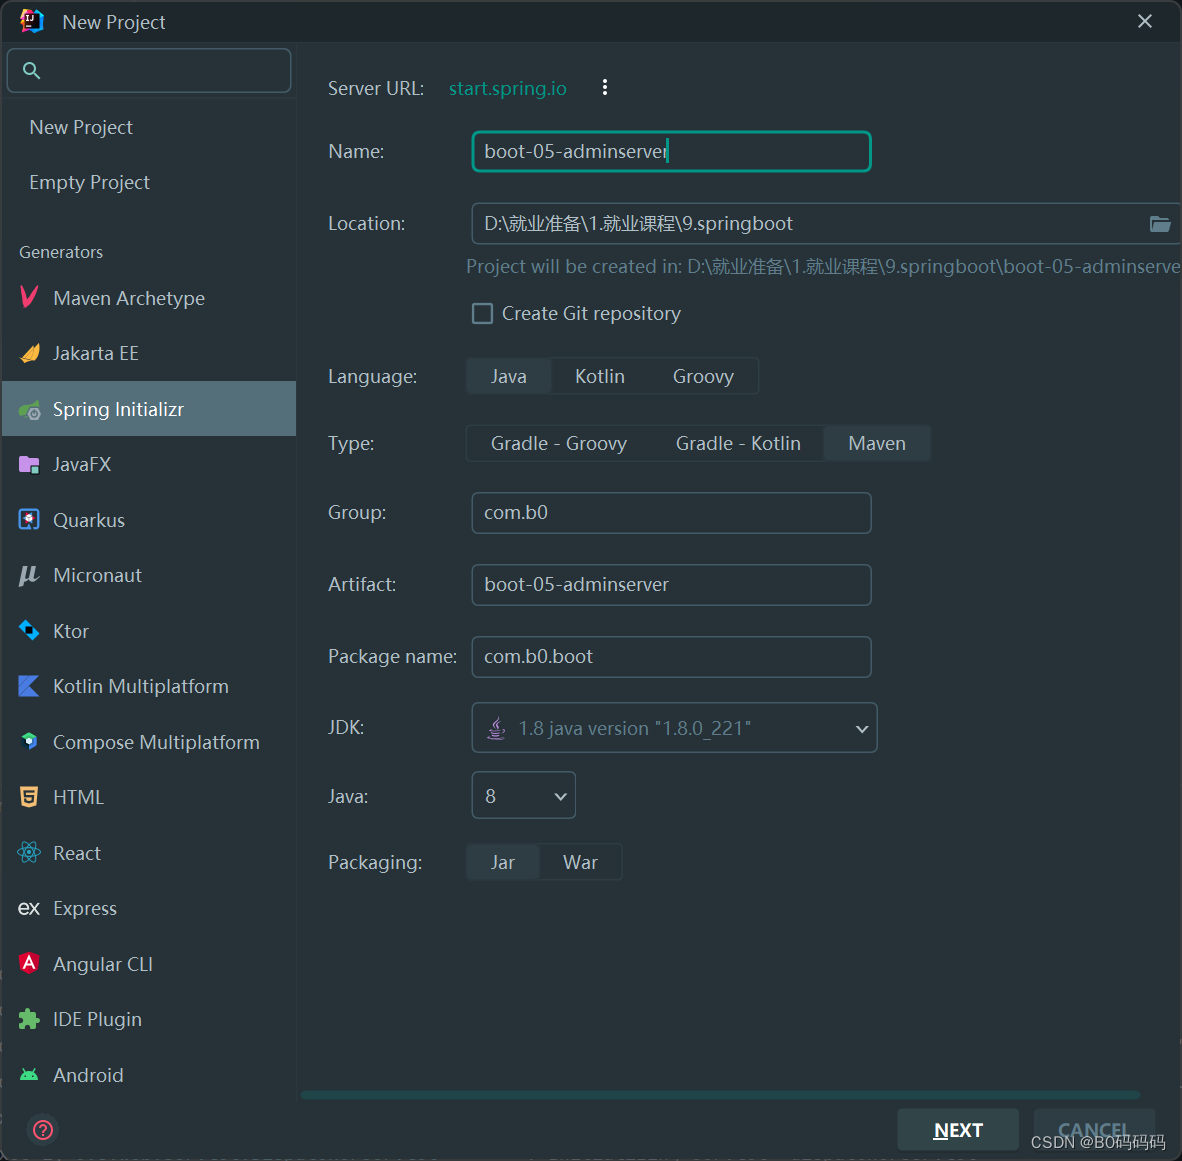Image resolution: width=1182 pixels, height=1161 pixels.
Task: Click the 'Generators' section heading
Action: coord(61,252)
